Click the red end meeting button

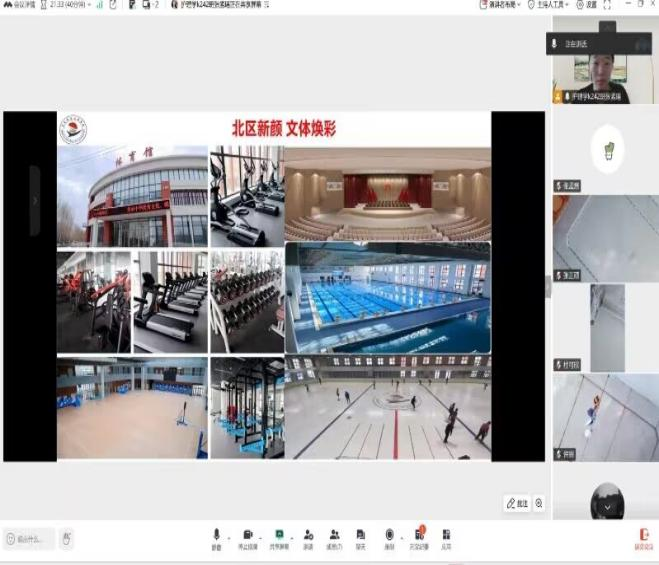(643, 537)
